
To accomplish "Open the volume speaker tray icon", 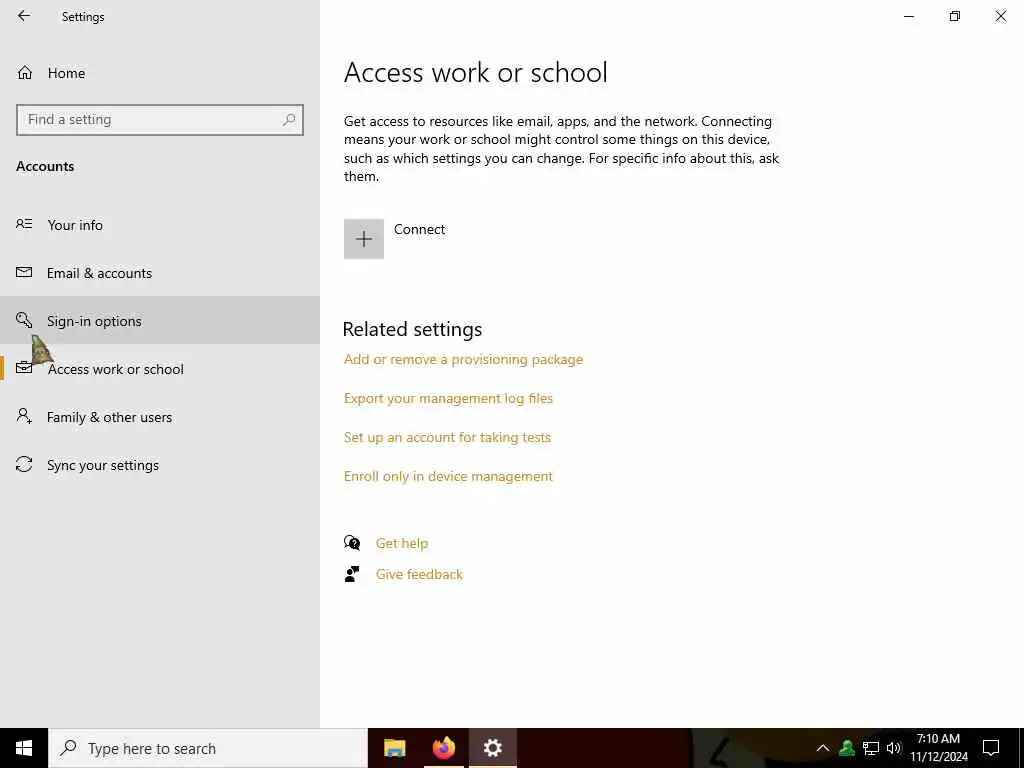I will [894, 748].
